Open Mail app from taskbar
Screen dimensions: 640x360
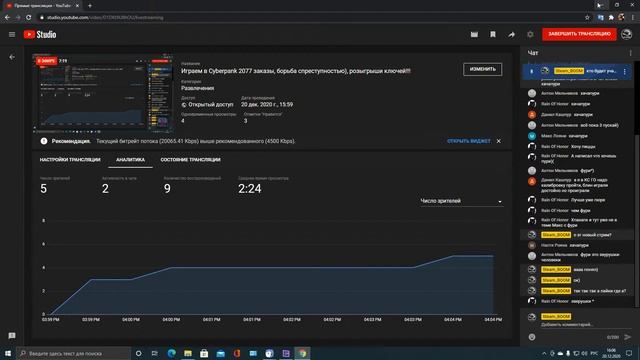pyautogui.click(x=220, y=353)
